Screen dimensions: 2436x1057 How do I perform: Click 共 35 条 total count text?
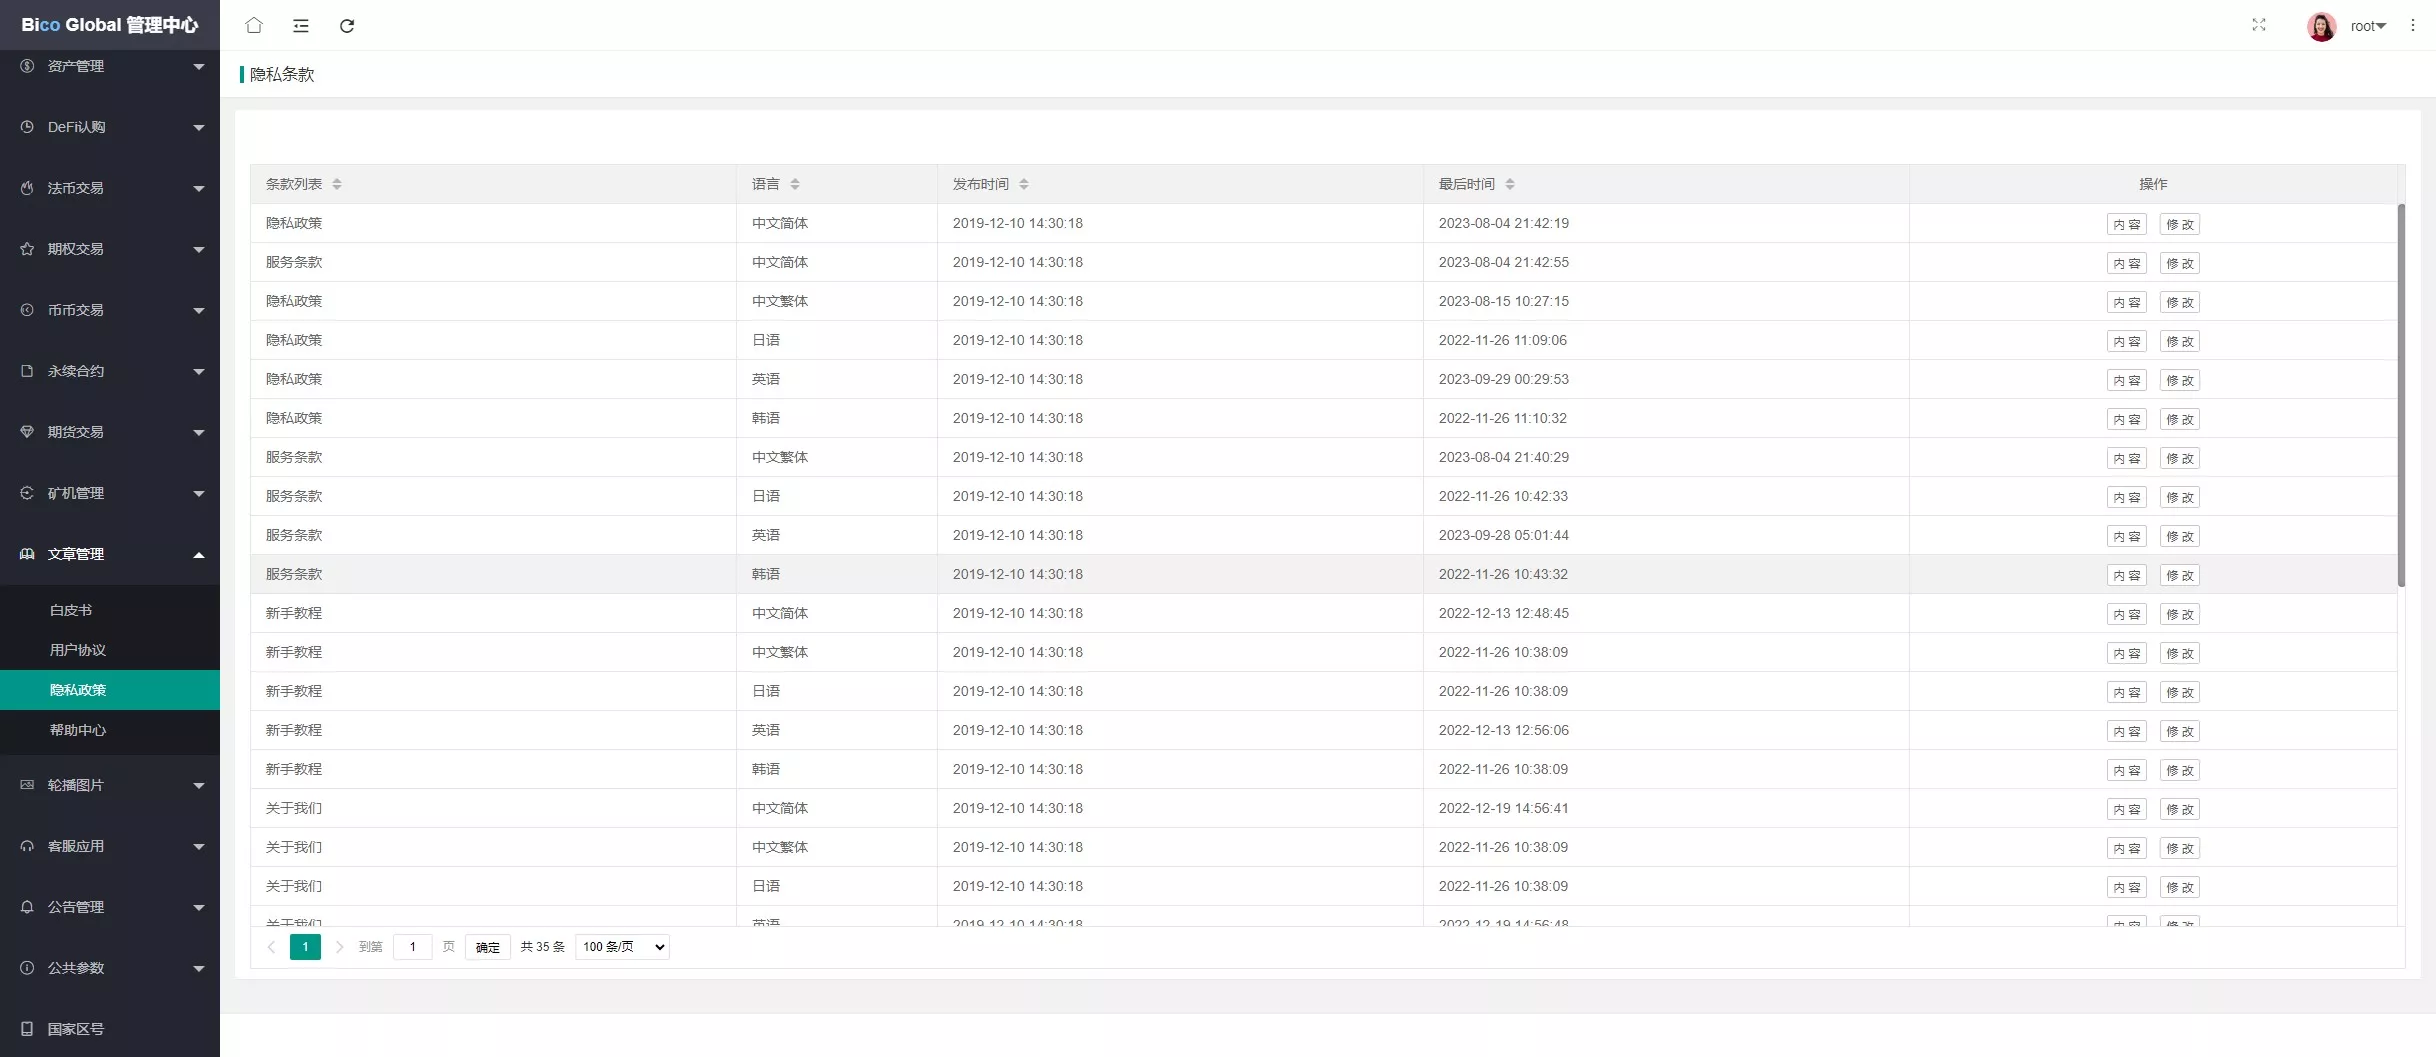pos(543,947)
